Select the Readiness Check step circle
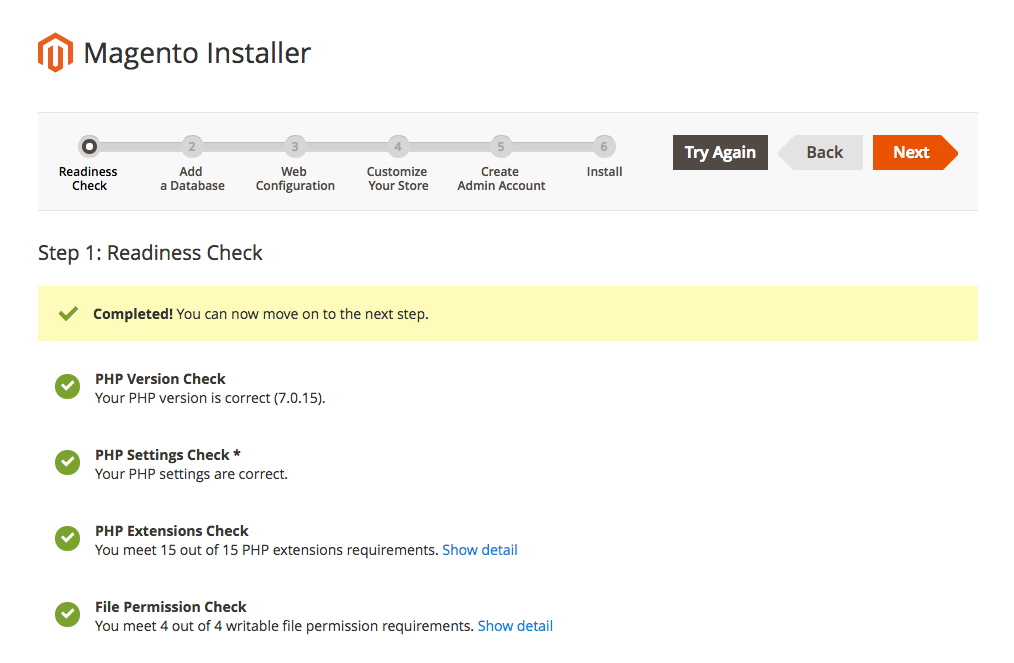1014x663 pixels. click(x=89, y=147)
